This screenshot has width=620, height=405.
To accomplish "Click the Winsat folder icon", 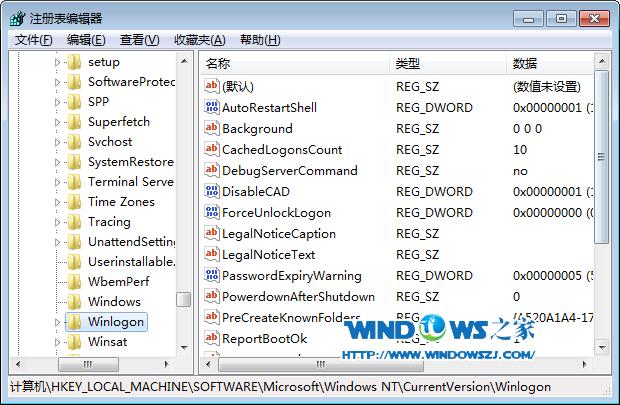I will 74,342.
